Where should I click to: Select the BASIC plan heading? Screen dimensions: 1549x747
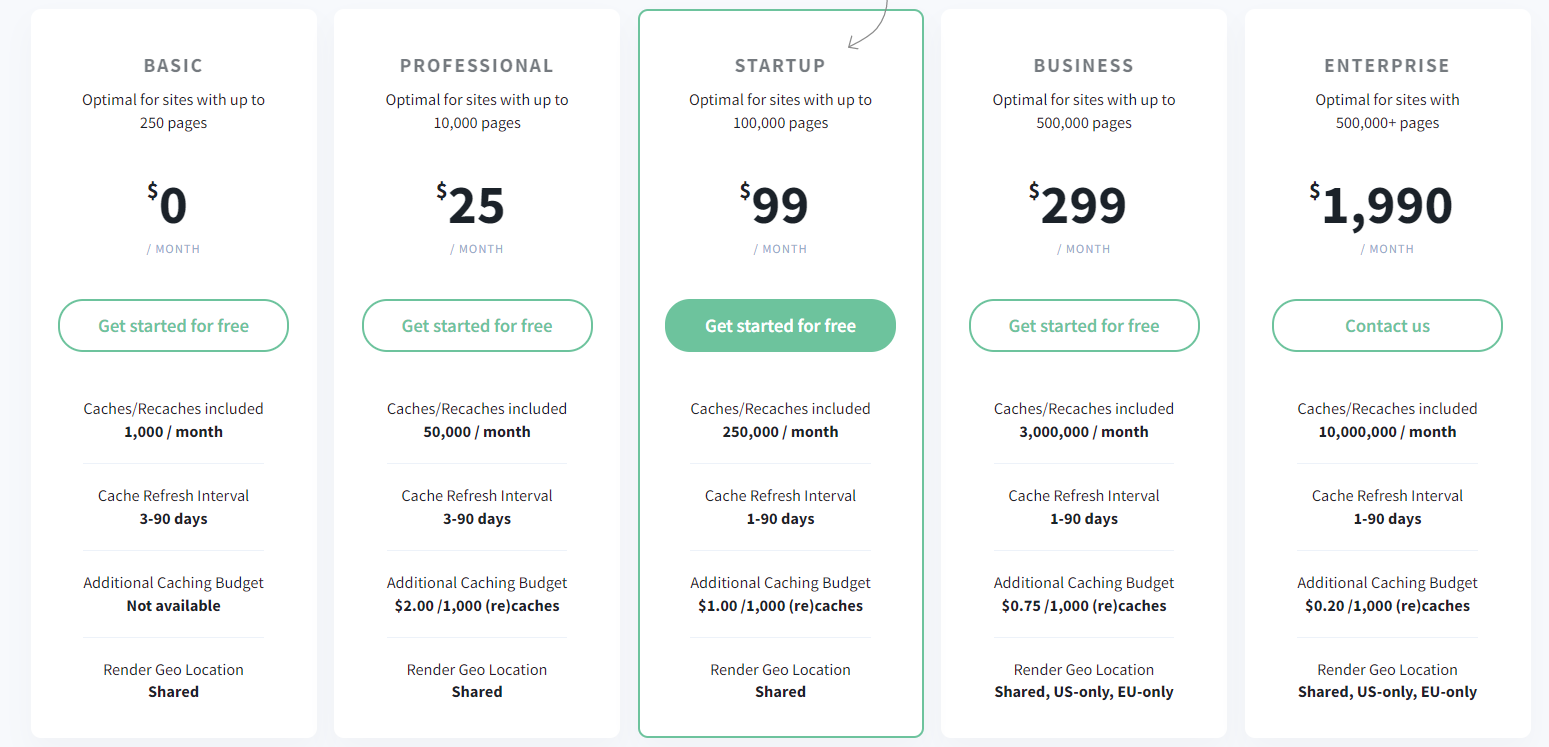point(173,66)
